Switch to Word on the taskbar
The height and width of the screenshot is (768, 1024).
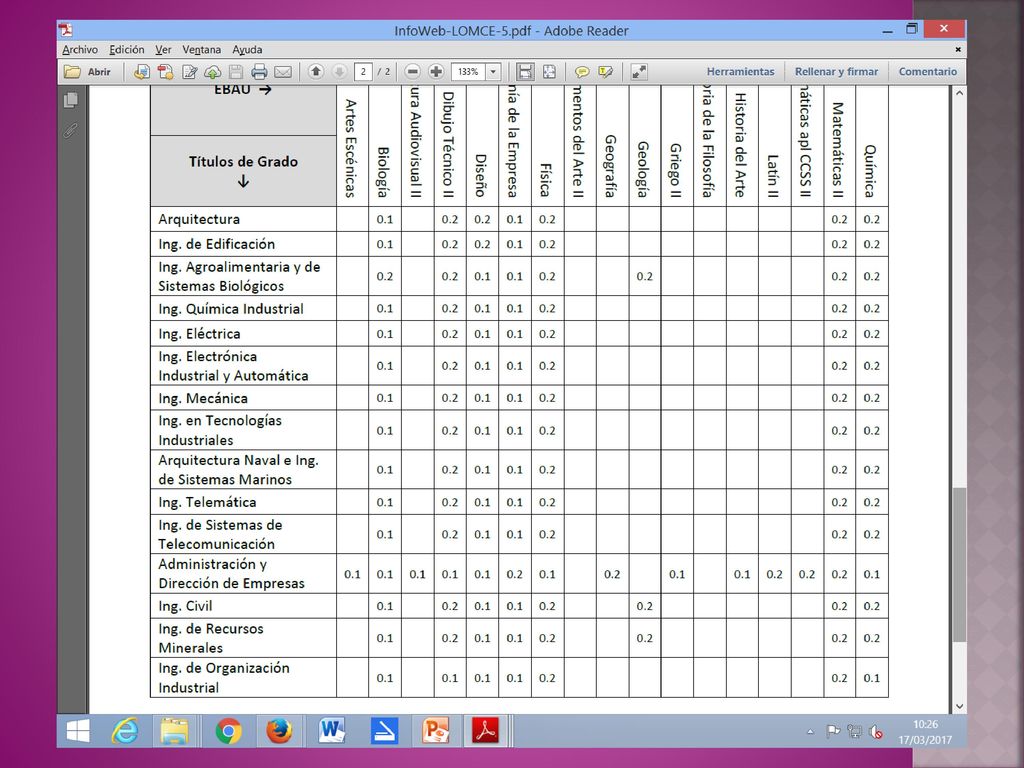tap(332, 730)
